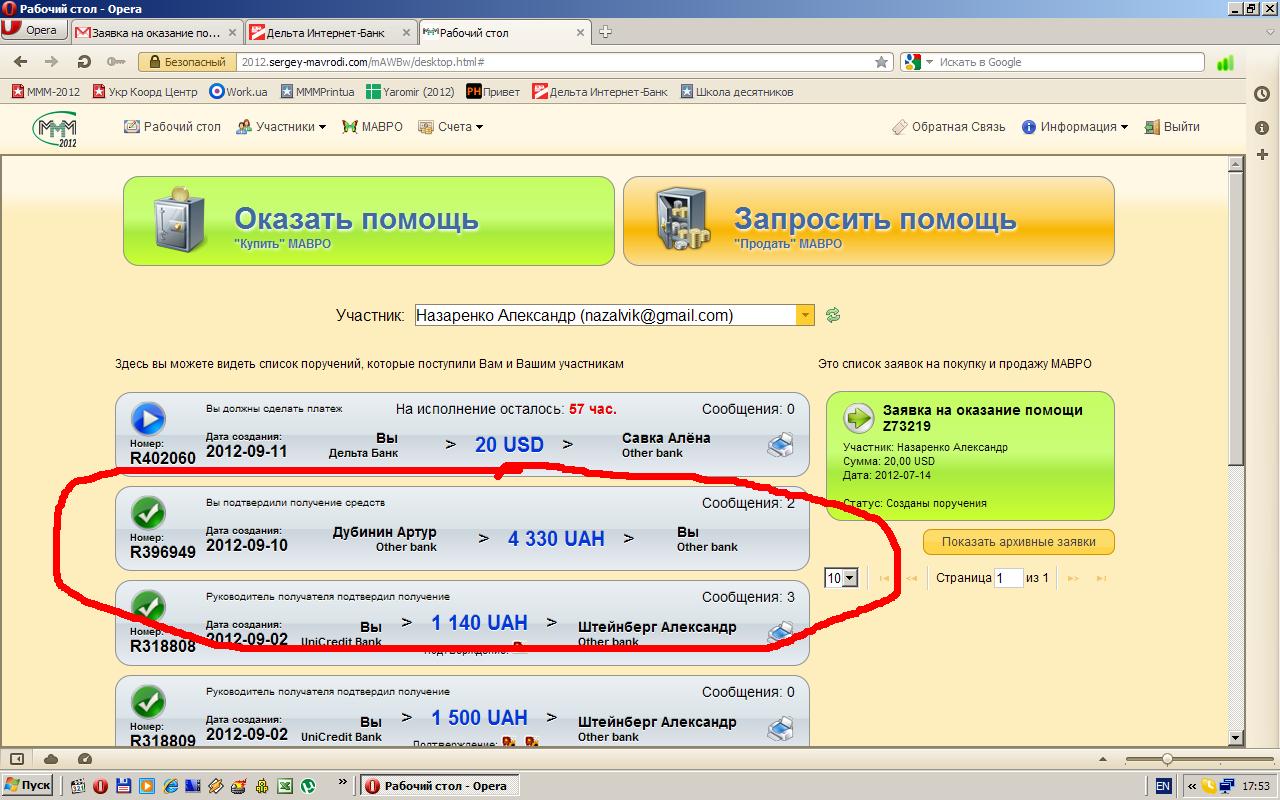Go back with the browser back arrow
1280x800 pixels.
[x=20, y=61]
